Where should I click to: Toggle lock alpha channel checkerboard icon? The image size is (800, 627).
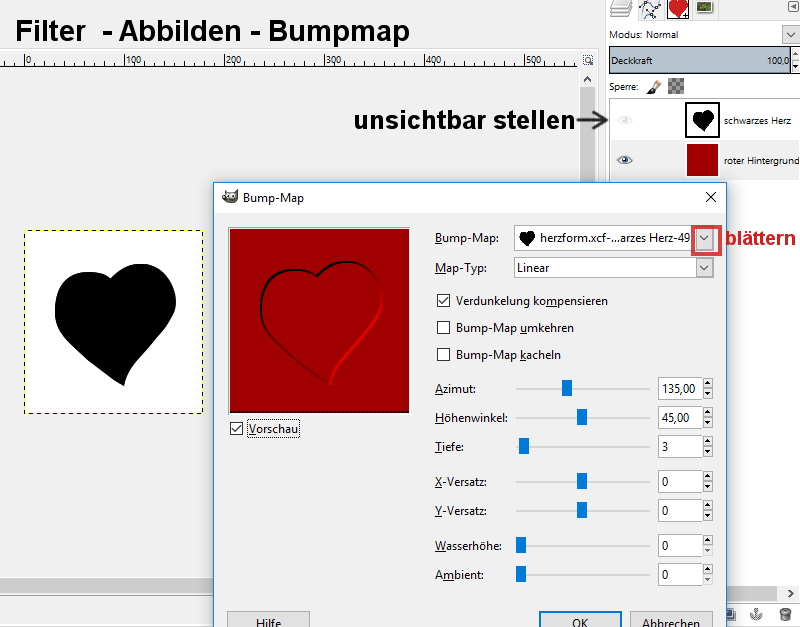pyautogui.click(x=676, y=86)
